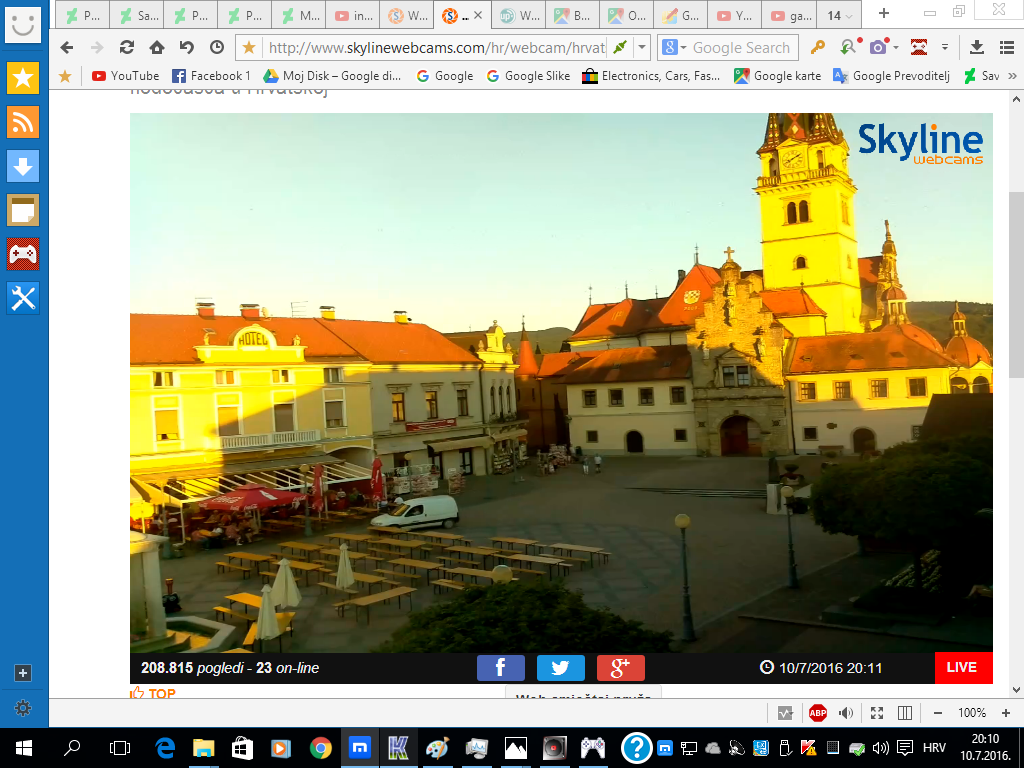Toggle the ABP ad blocker
This screenshot has width=1024, height=768.
[x=818, y=712]
